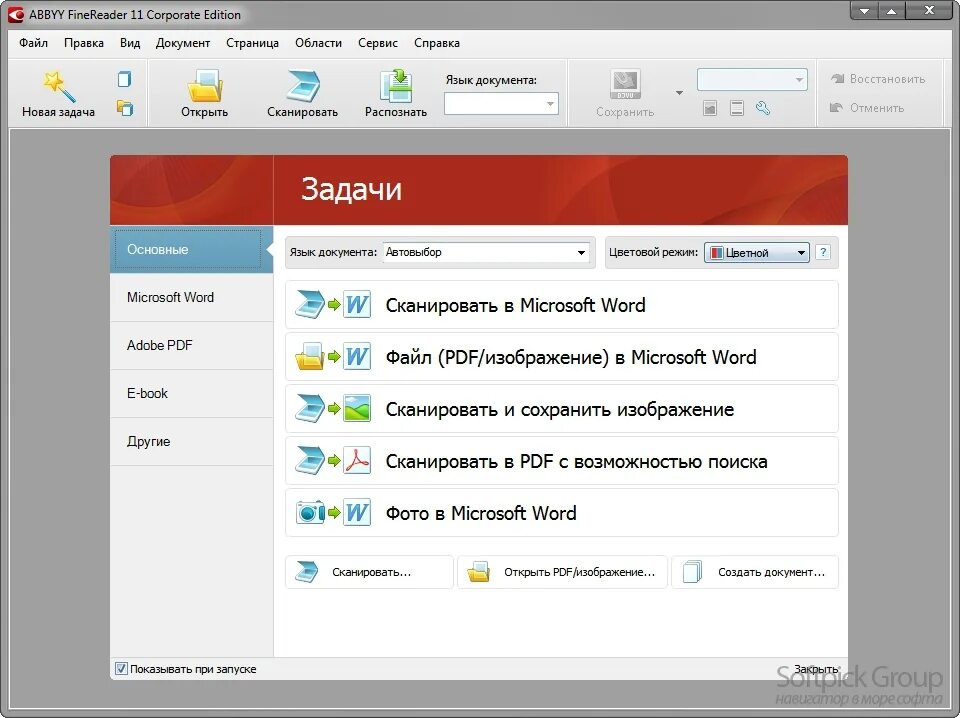The width and height of the screenshot is (960, 718).
Task: Click the Новая задача wand icon
Action: (59, 86)
